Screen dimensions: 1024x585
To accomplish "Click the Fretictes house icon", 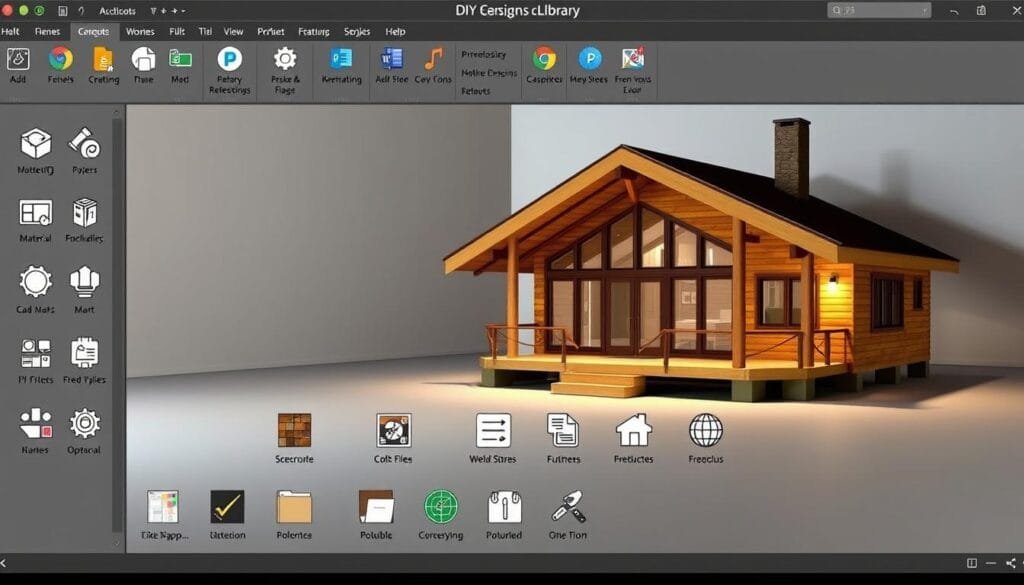I will point(632,432).
